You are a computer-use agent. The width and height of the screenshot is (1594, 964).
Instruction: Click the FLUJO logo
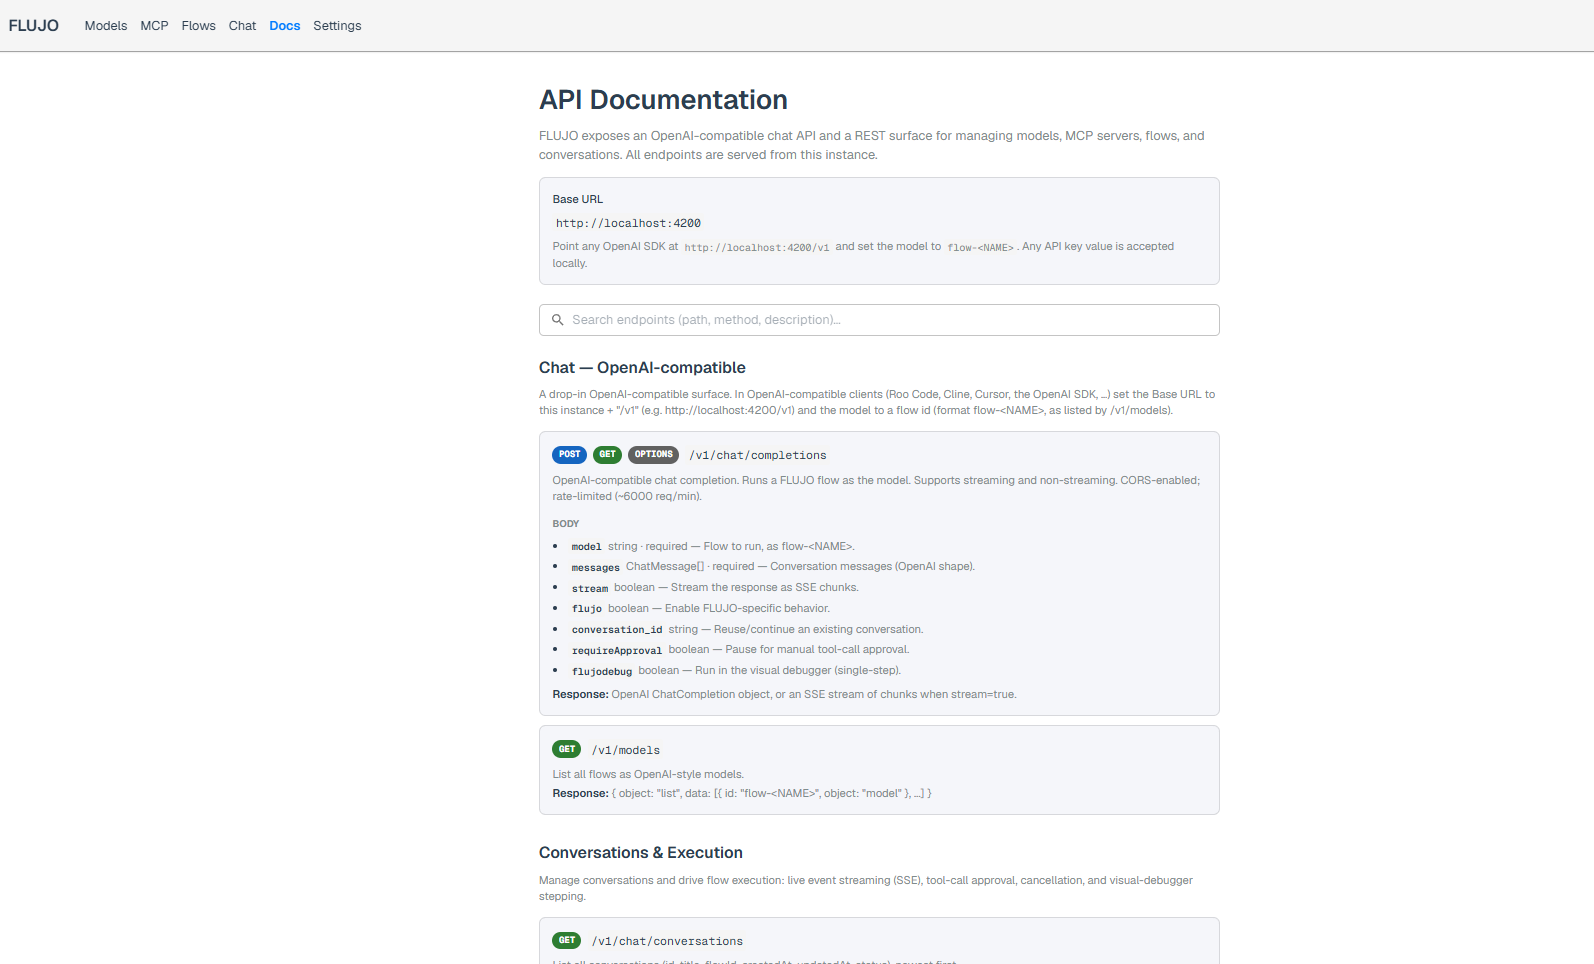pyautogui.click(x=34, y=25)
